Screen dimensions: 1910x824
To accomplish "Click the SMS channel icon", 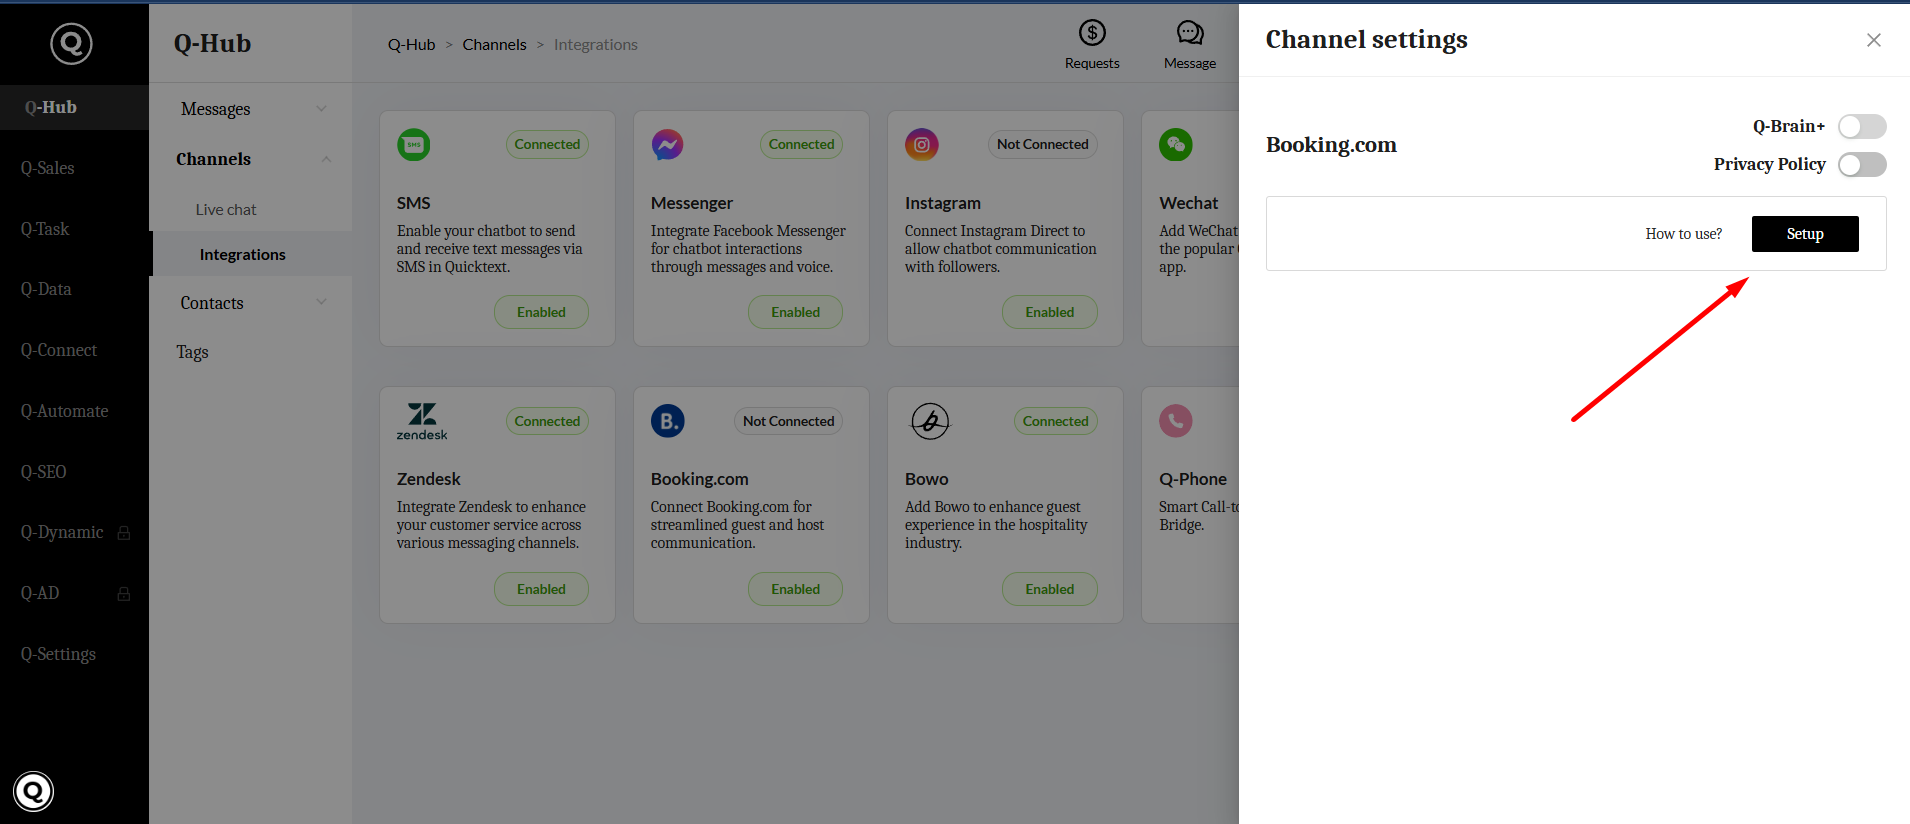I will 414,145.
